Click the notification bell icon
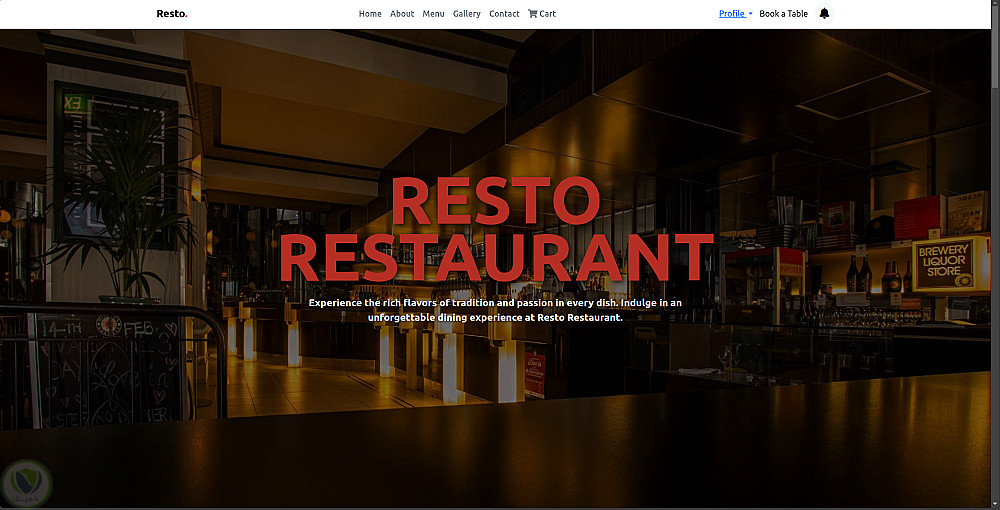Viewport: 1000px width, 510px height. click(824, 13)
